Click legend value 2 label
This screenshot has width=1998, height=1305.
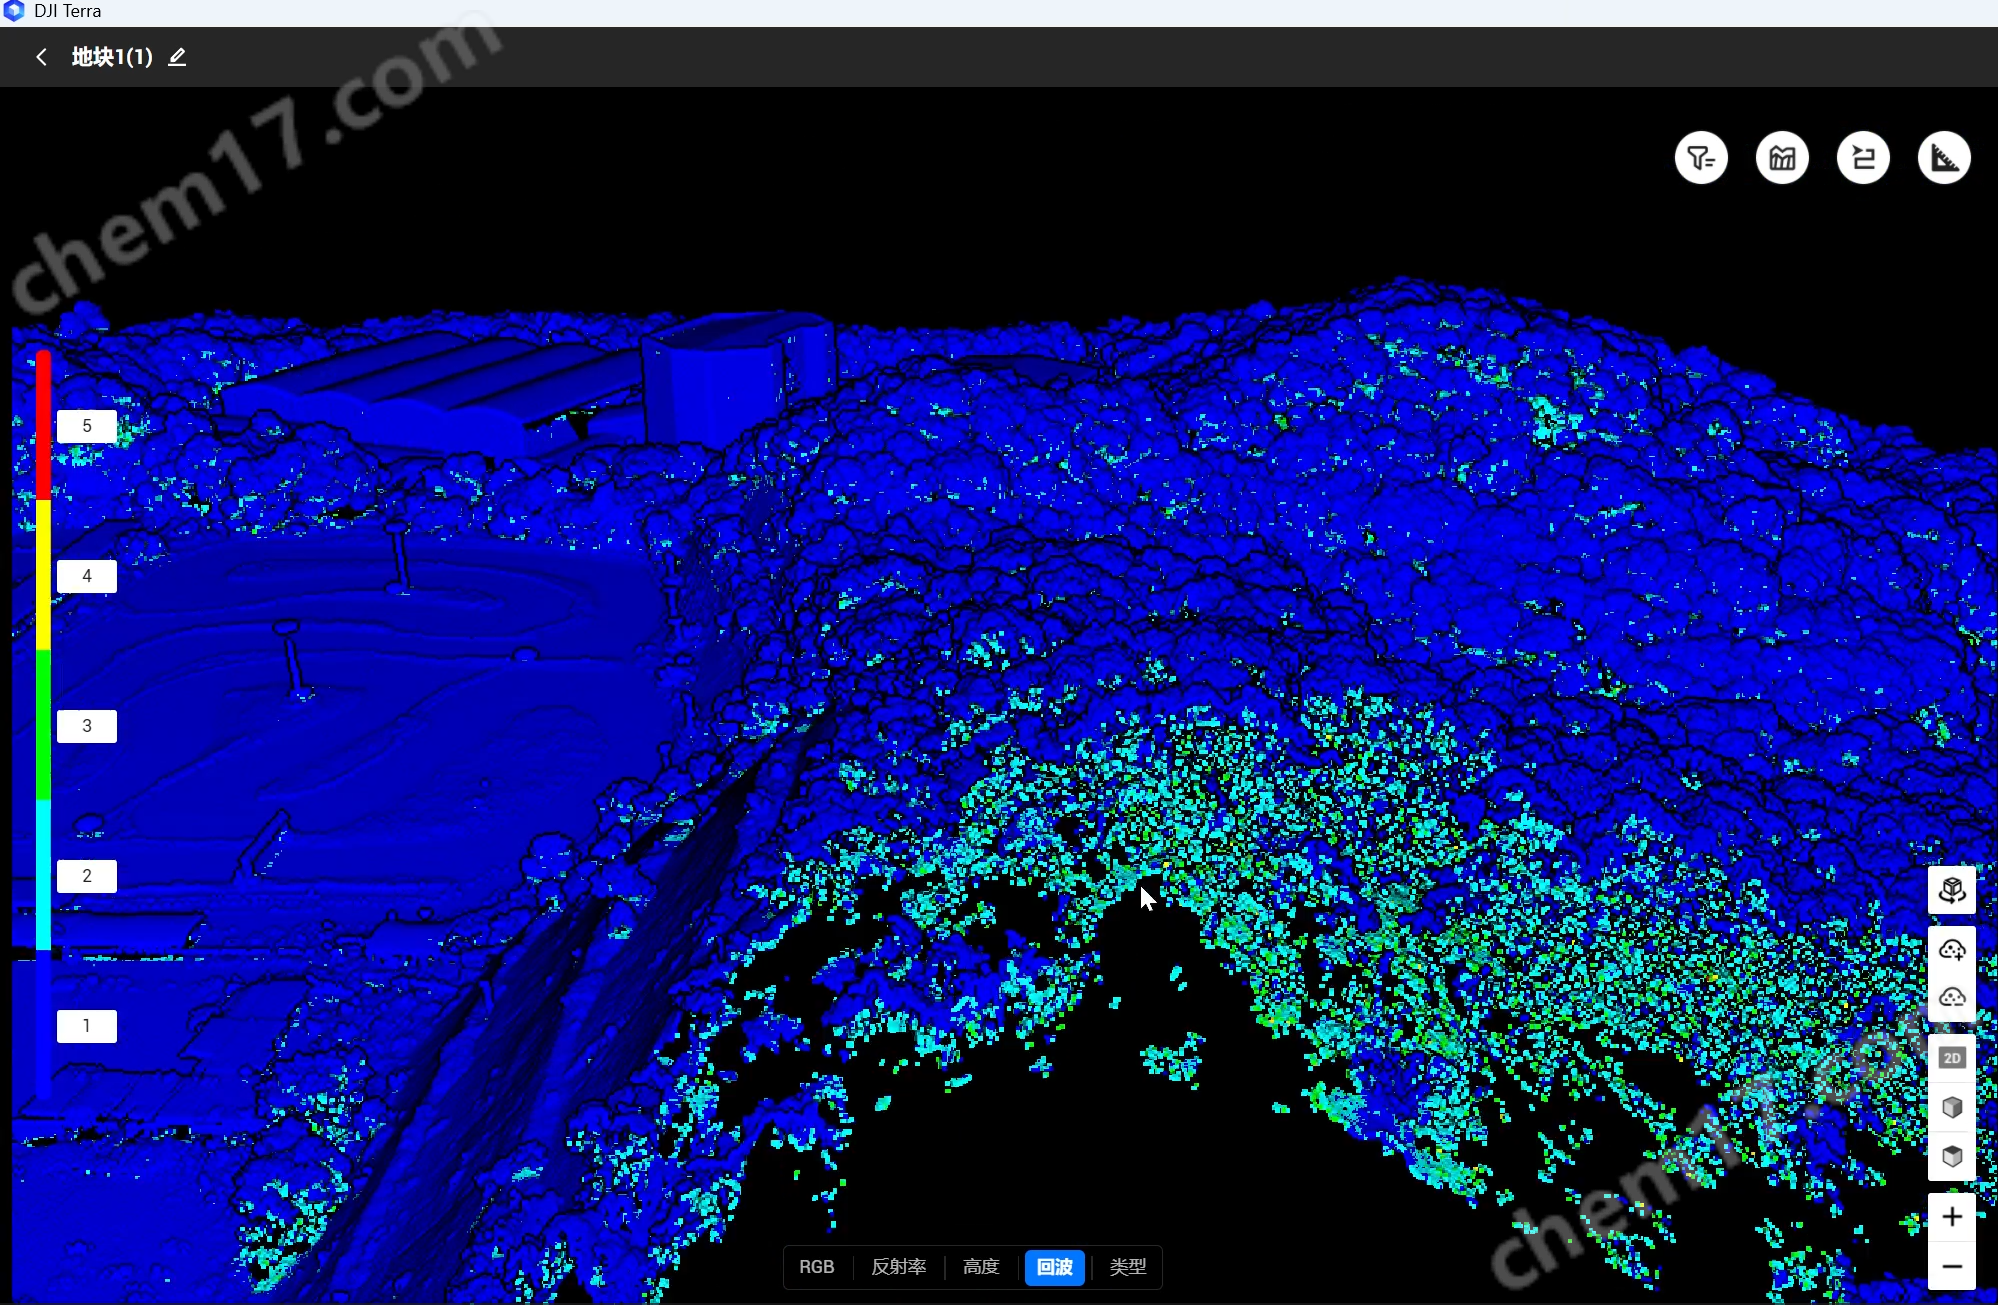tap(87, 876)
